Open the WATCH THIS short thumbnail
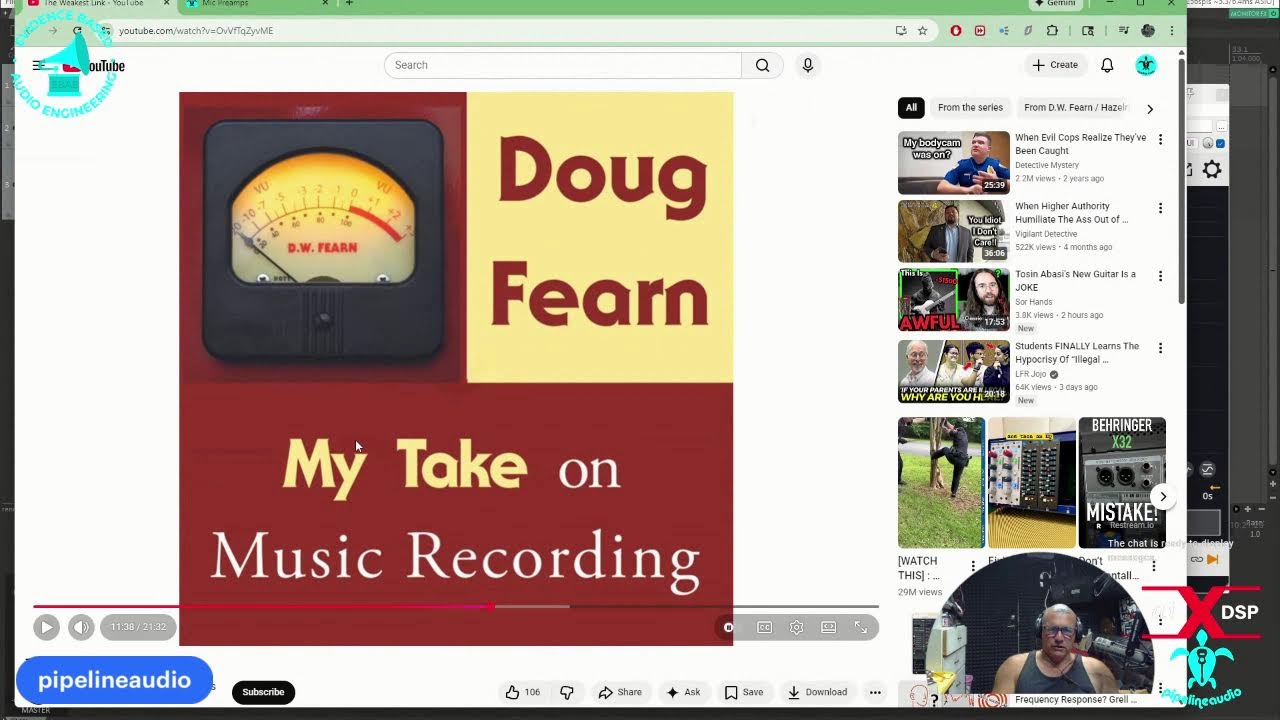 [x=941, y=483]
